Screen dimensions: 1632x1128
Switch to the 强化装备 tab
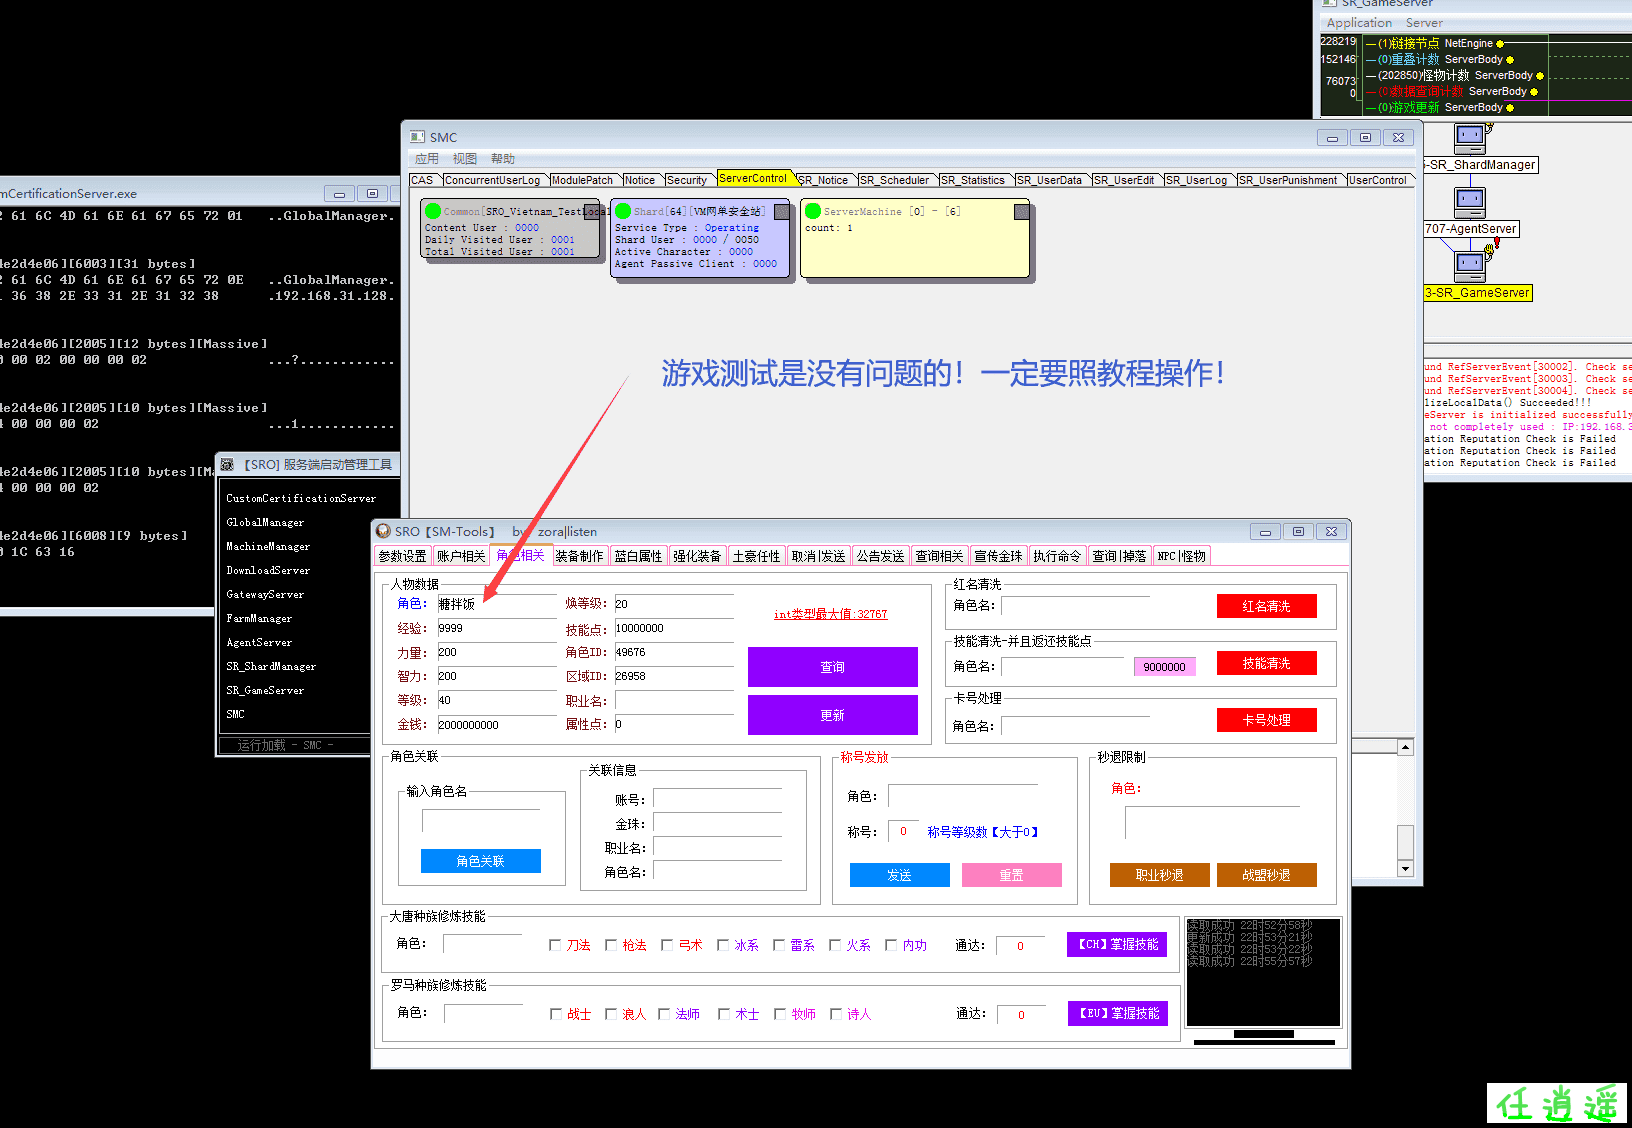697,556
